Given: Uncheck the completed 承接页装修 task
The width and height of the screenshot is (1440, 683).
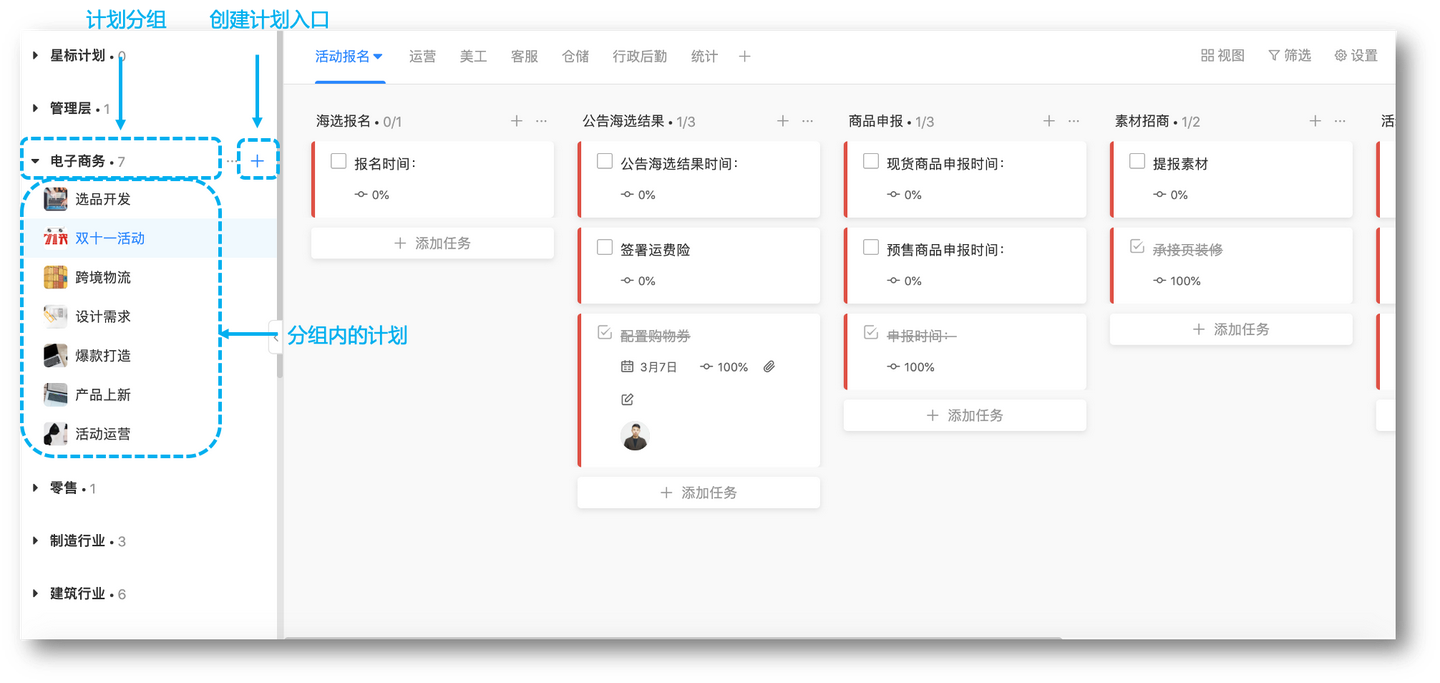Looking at the screenshot, I should pos(1136,247).
